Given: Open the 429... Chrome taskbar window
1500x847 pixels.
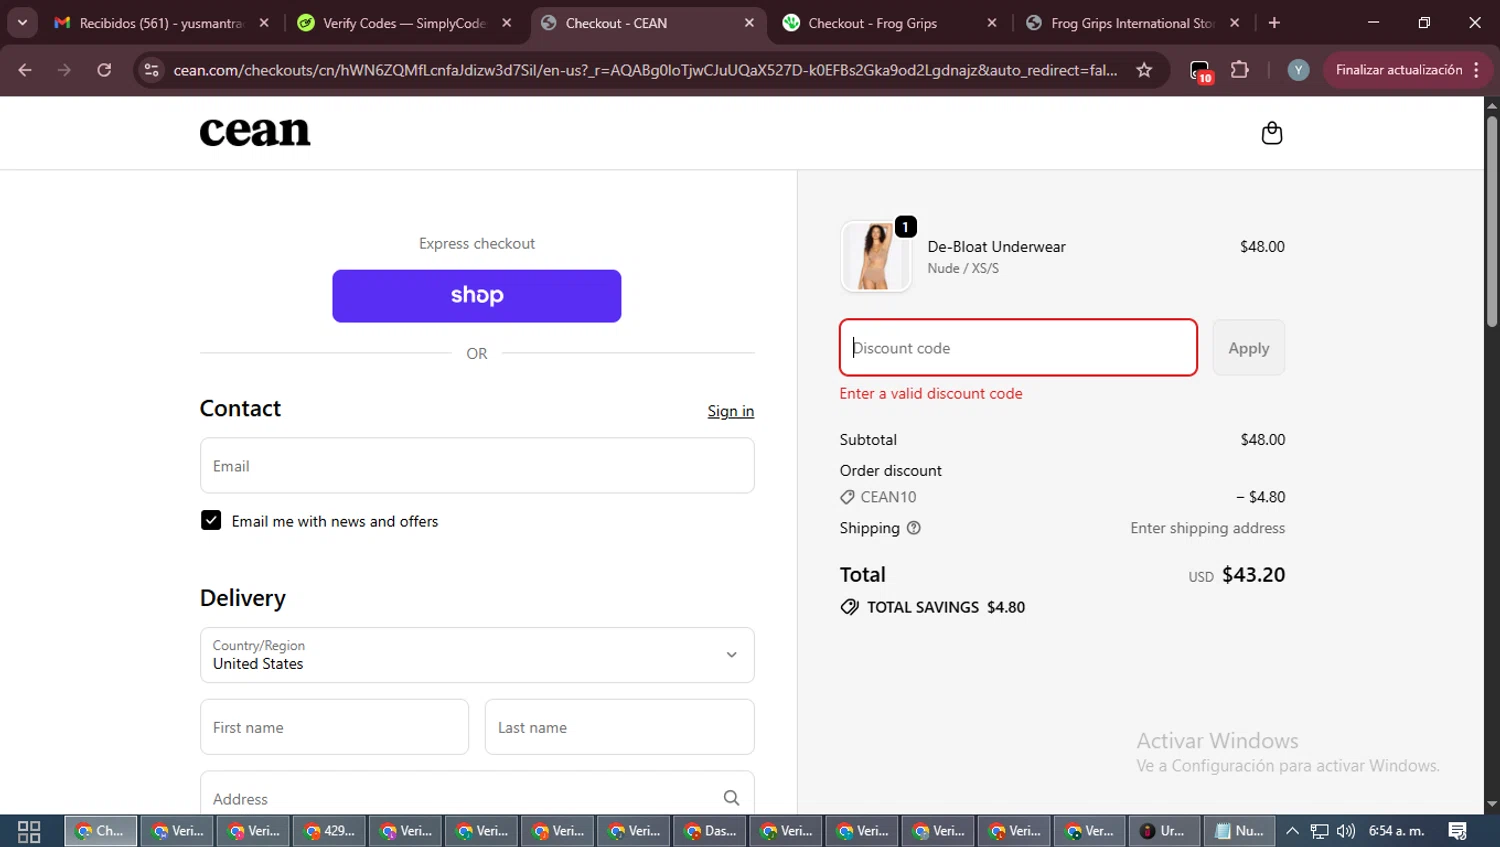Looking at the screenshot, I should [x=329, y=831].
